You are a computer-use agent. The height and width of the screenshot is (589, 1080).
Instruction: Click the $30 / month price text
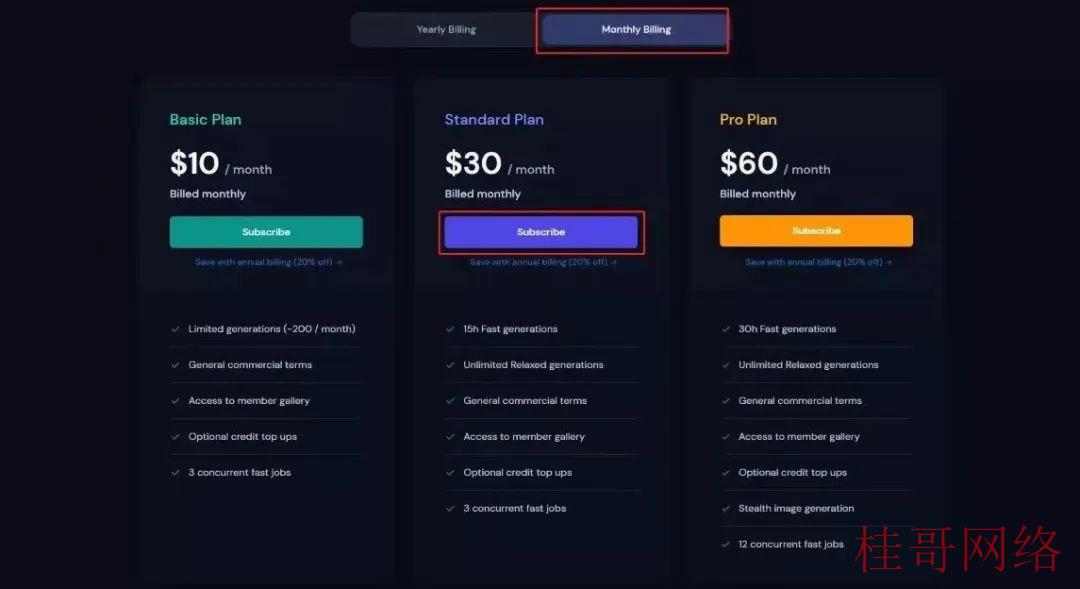coord(499,164)
